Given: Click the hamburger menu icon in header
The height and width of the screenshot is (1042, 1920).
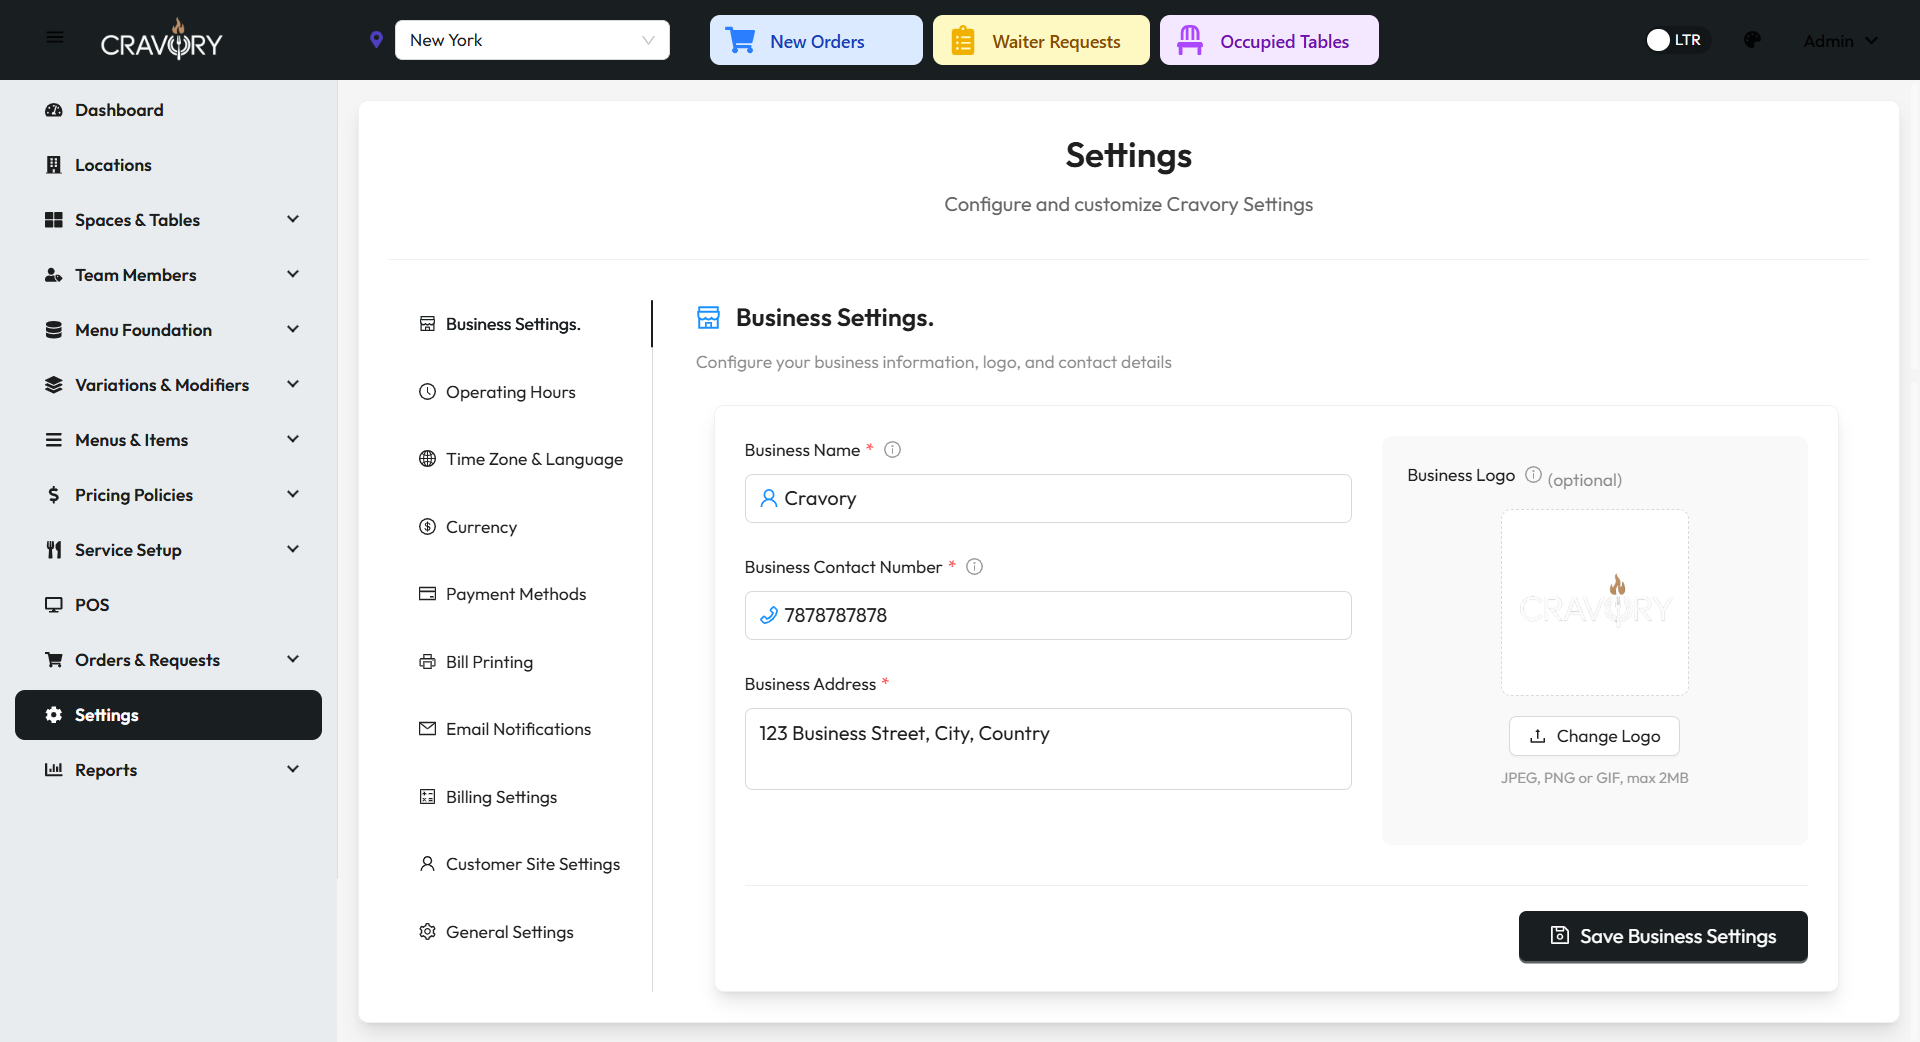Looking at the screenshot, I should pos(55,38).
